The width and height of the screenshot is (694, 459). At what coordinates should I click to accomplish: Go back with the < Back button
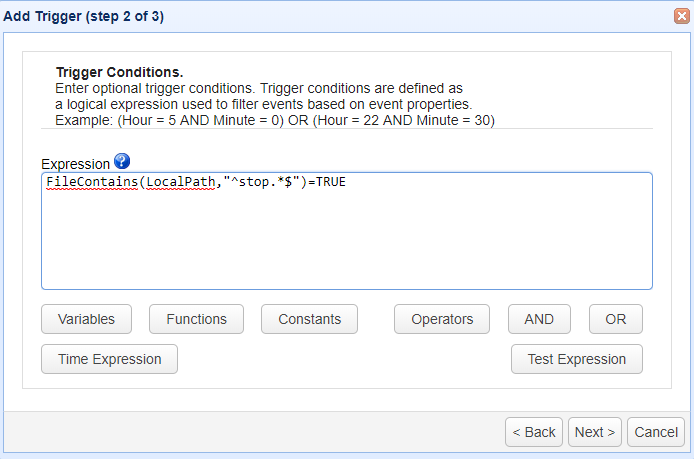[x=534, y=432]
